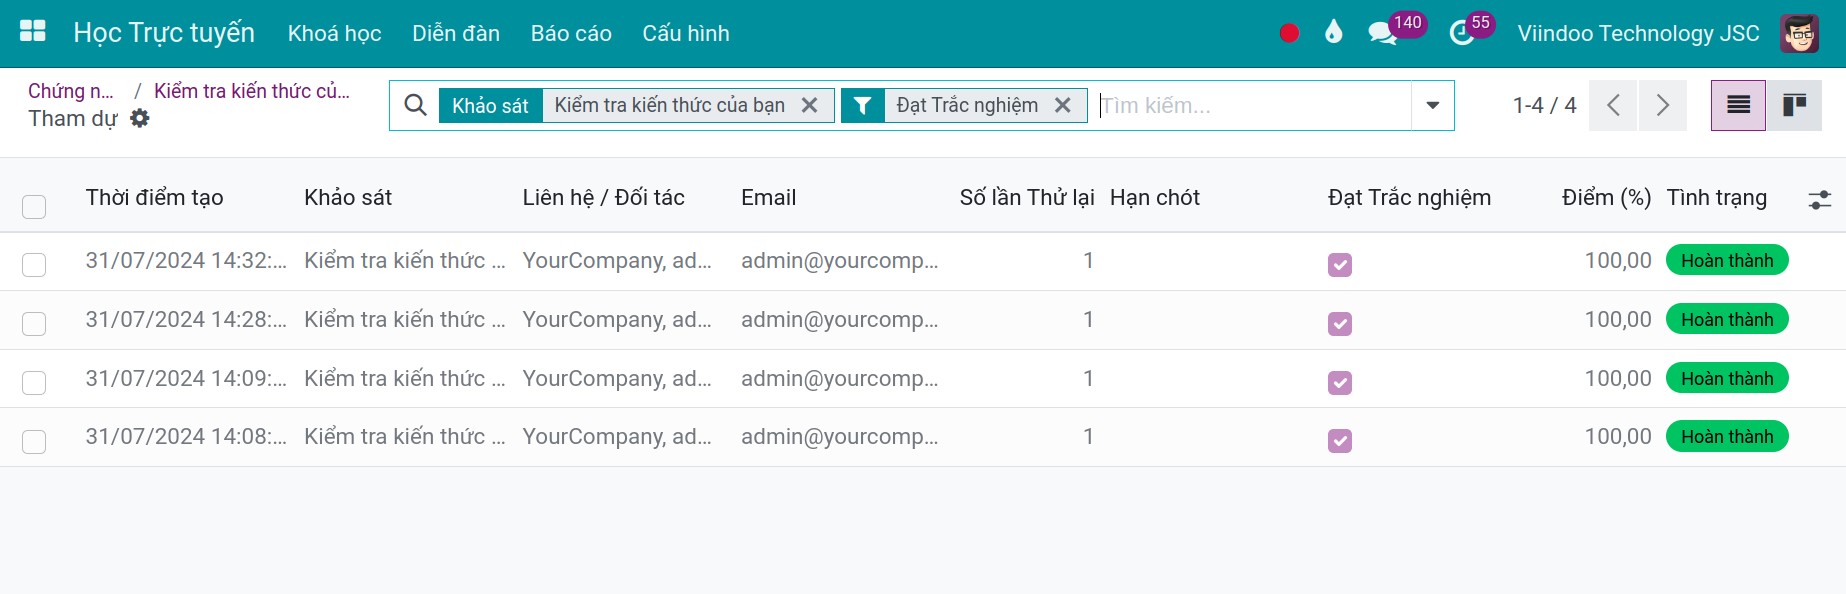The width and height of the screenshot is (1846, 594).
Task: Click the red recording dot icon
Action: 1289,33
